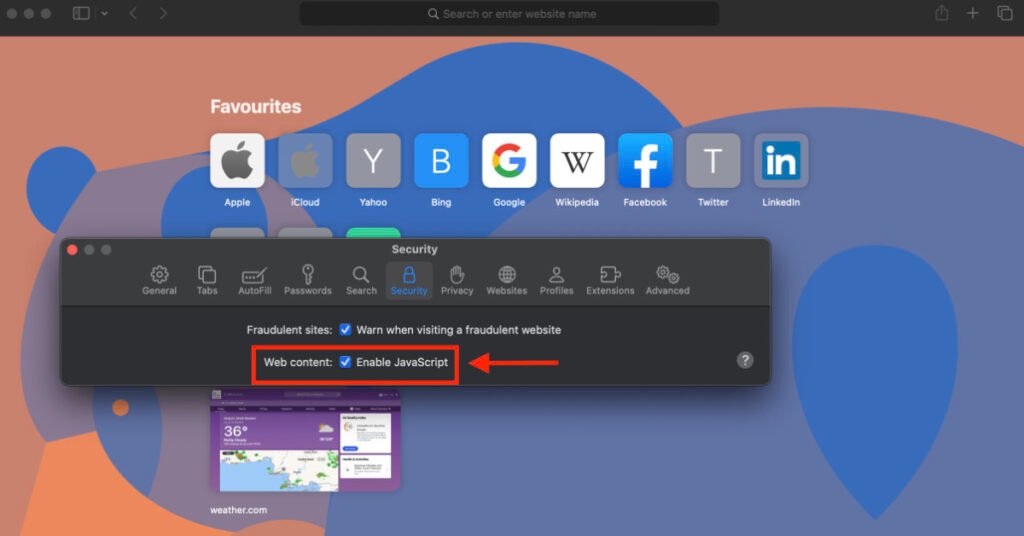Click the help question mark button
The height and width of the screenshot is (536, 1024).
tap(745, 360)
